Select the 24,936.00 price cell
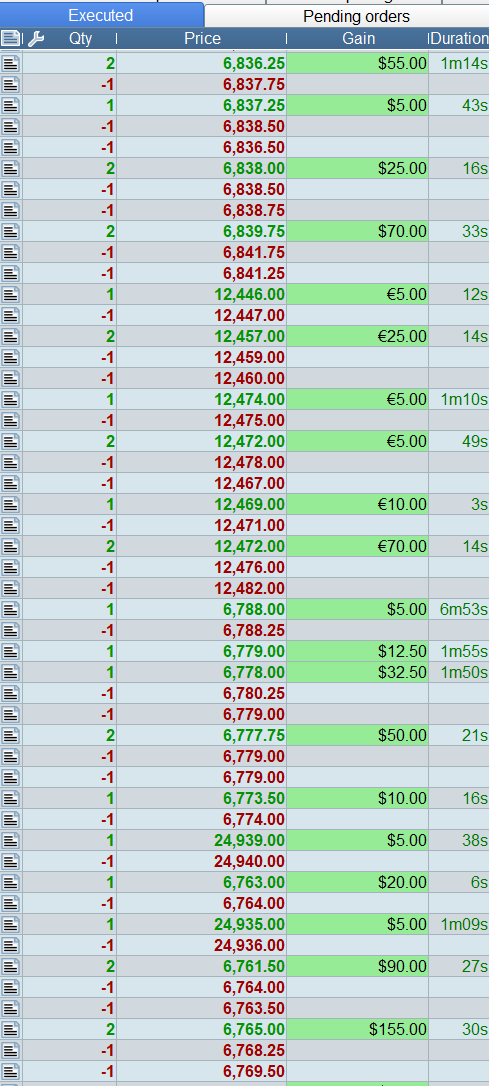The height and width of the screenshot is (1086, 489). point(202,945)
